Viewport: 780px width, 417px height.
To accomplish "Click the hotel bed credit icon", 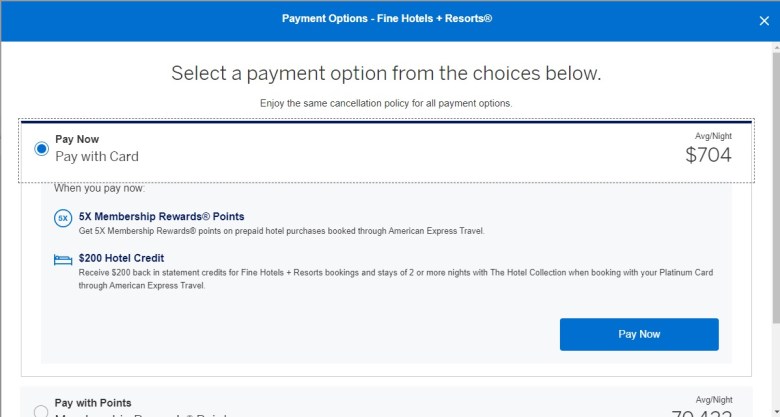I will (x=63, y=259).
